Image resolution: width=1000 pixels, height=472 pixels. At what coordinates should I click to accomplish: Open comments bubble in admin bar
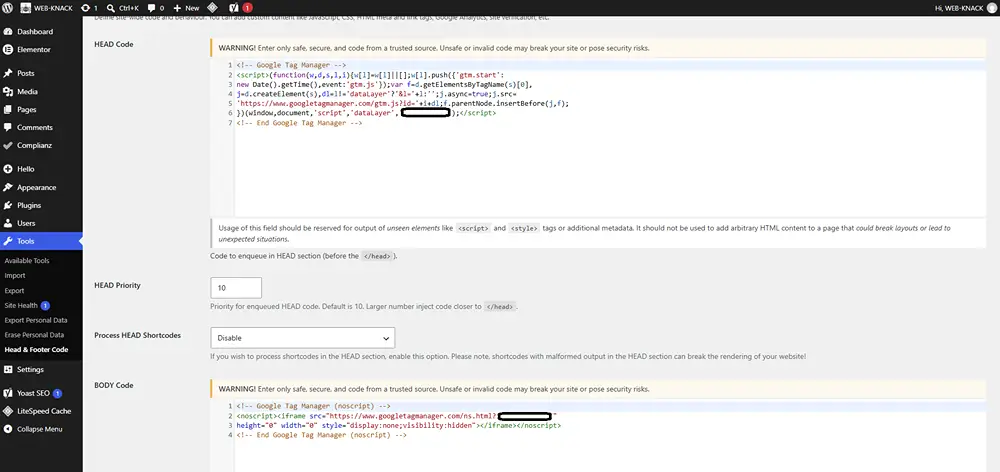pos(151,8)
